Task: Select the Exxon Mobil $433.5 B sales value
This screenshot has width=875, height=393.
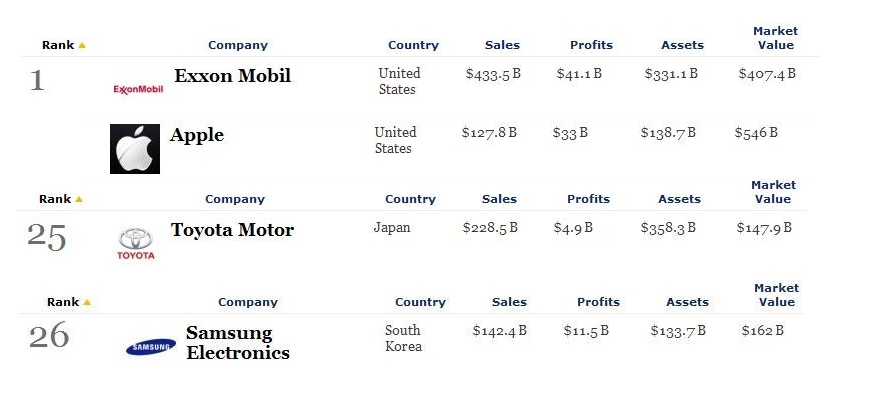Action: point(493,74)
